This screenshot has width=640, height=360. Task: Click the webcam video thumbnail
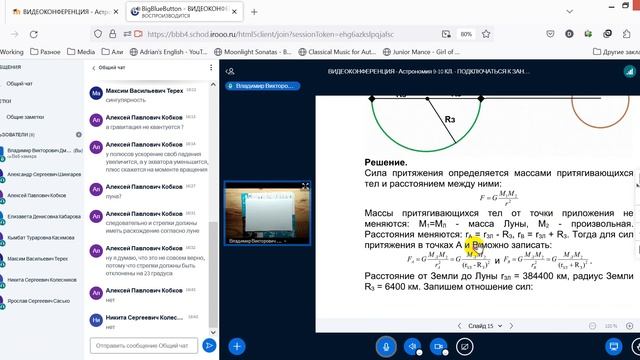pos(267,213)
